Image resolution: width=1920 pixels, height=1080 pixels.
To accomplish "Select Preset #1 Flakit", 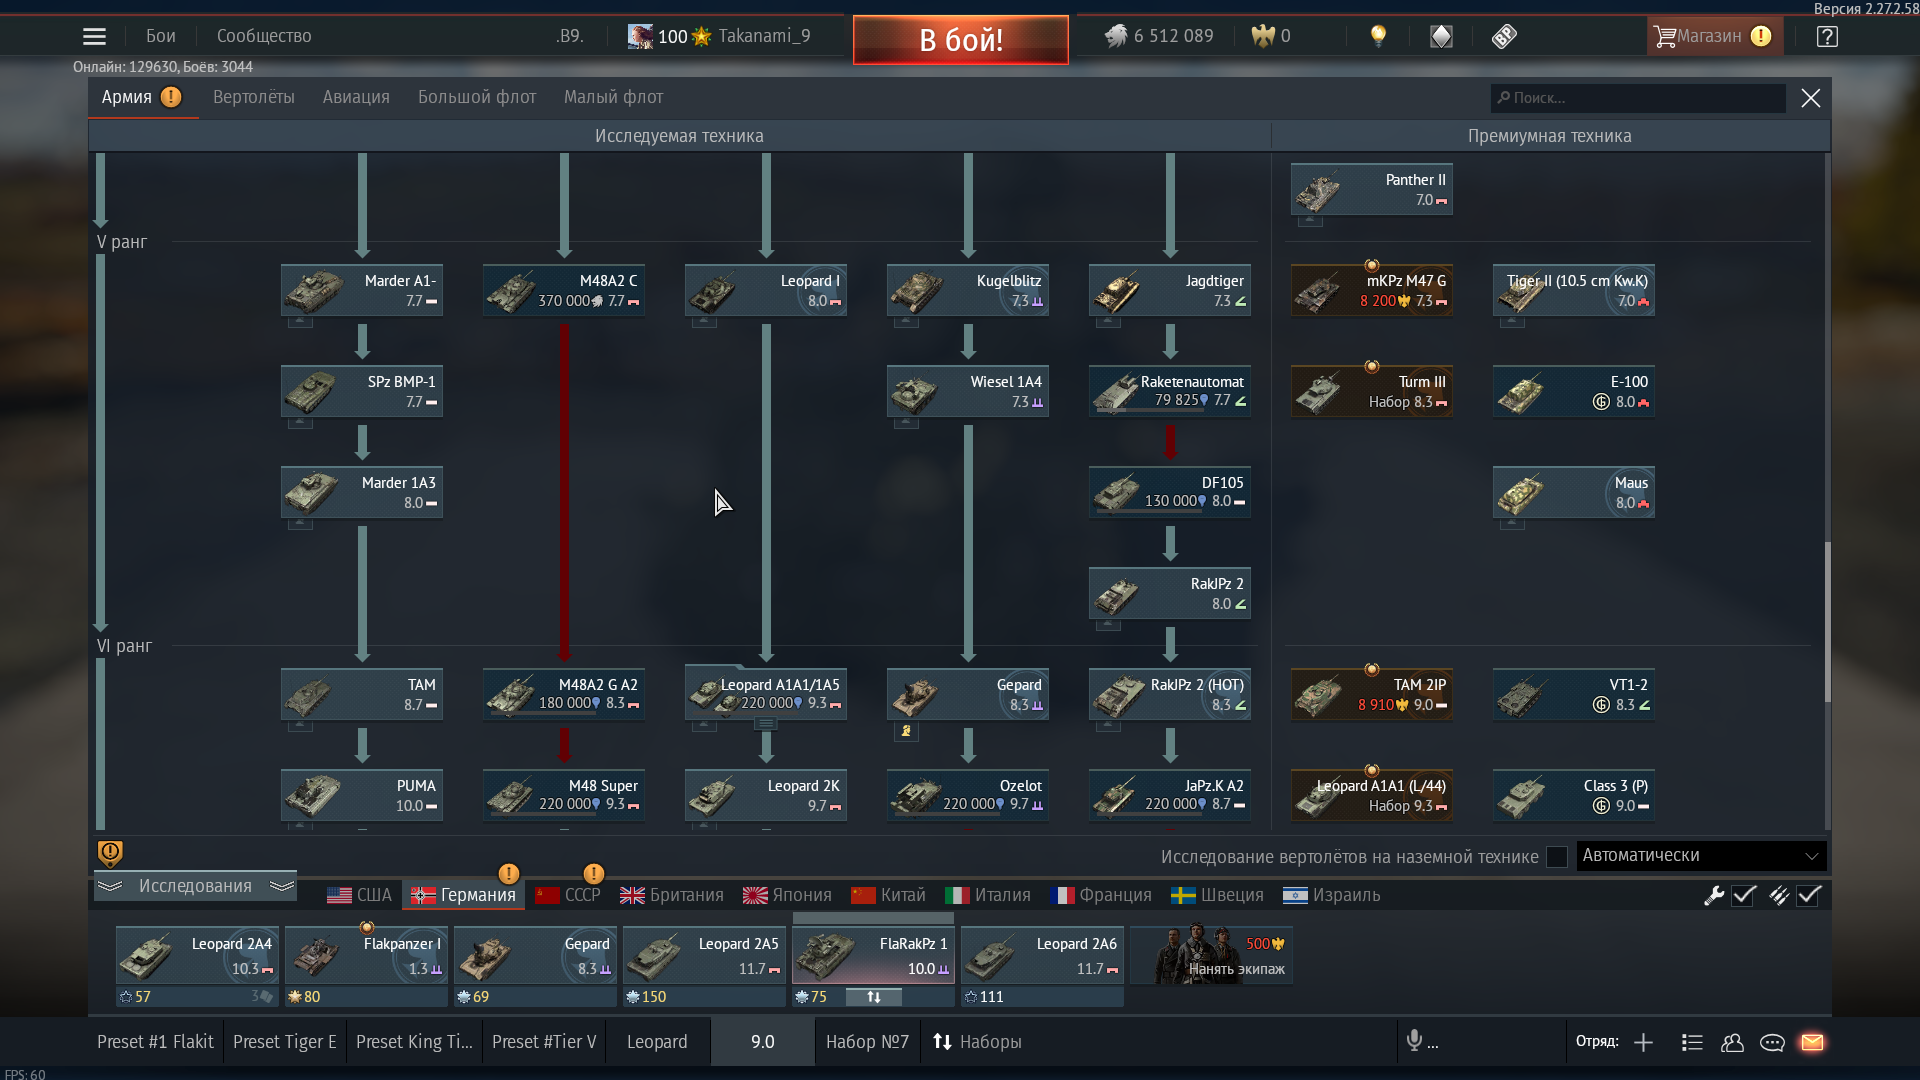I will click(155, 1042).
